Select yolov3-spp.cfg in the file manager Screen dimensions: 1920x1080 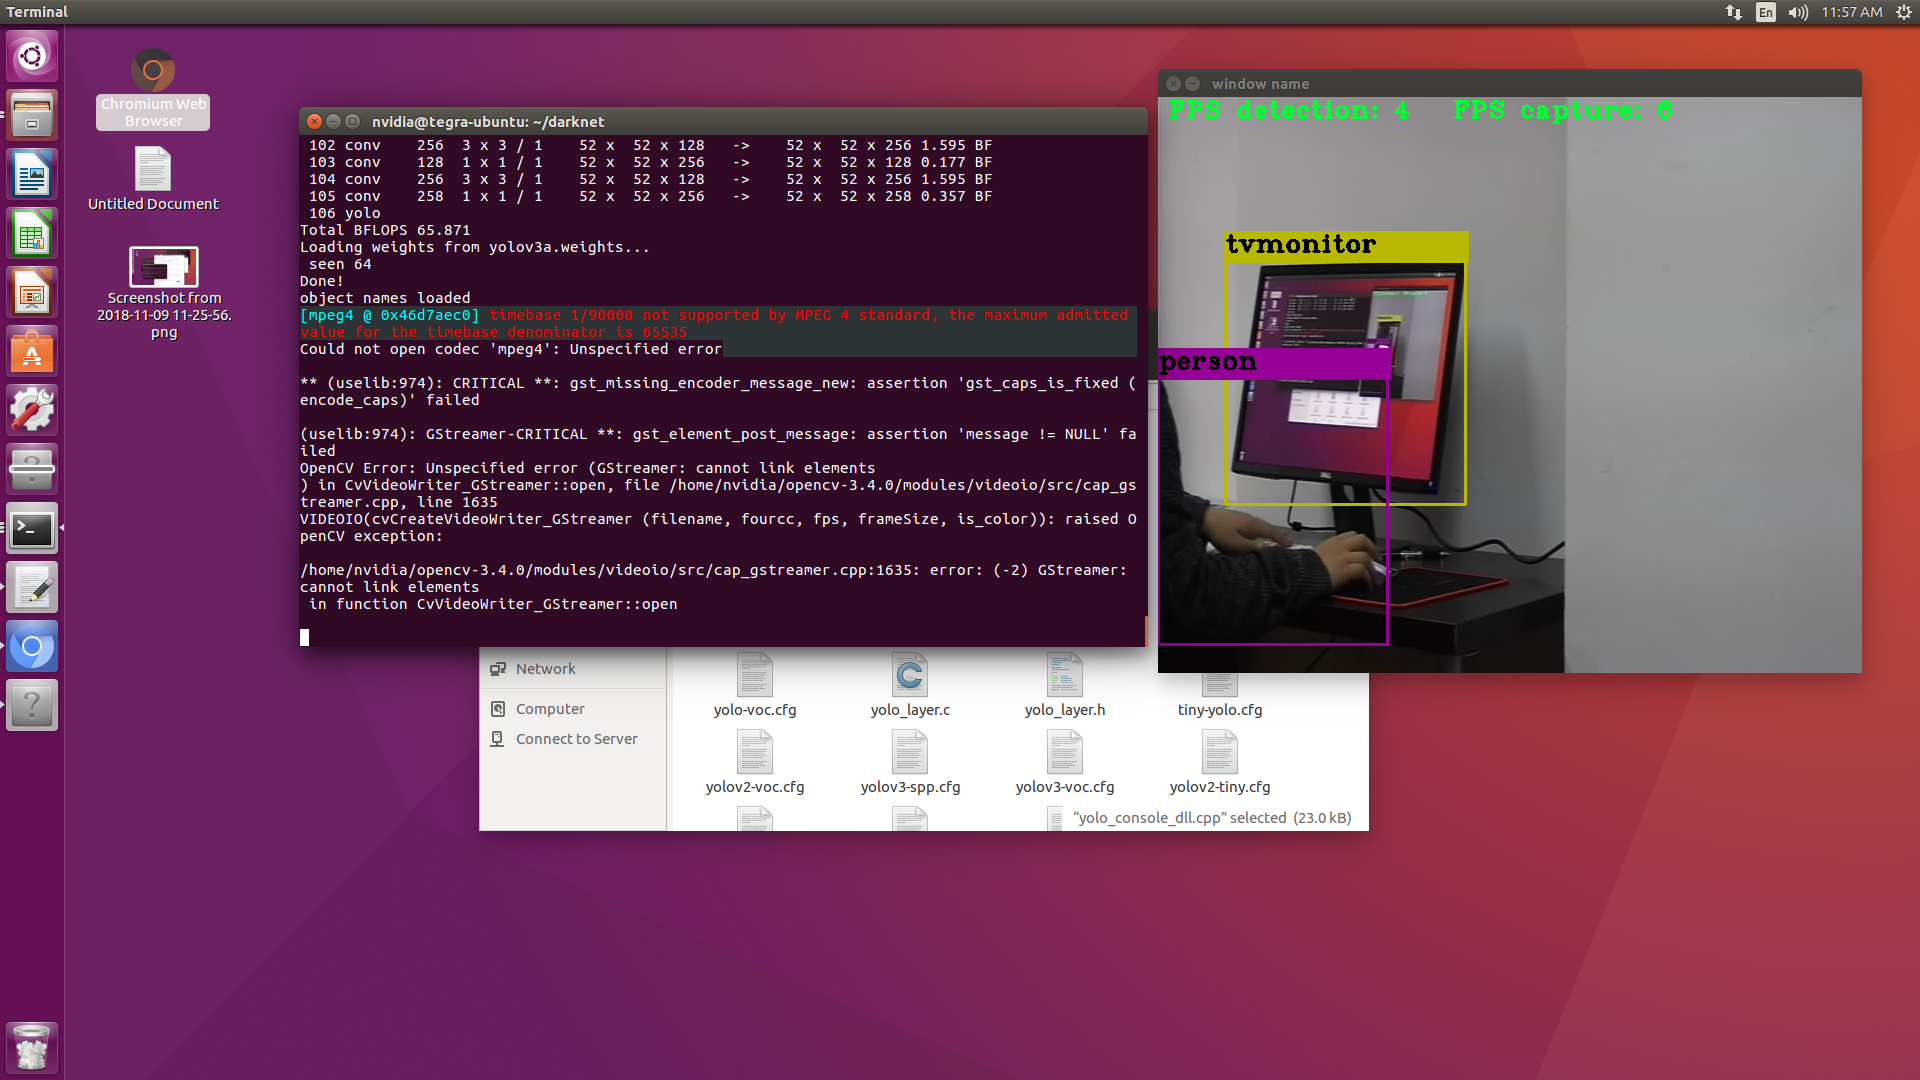[x=910, y=760]
